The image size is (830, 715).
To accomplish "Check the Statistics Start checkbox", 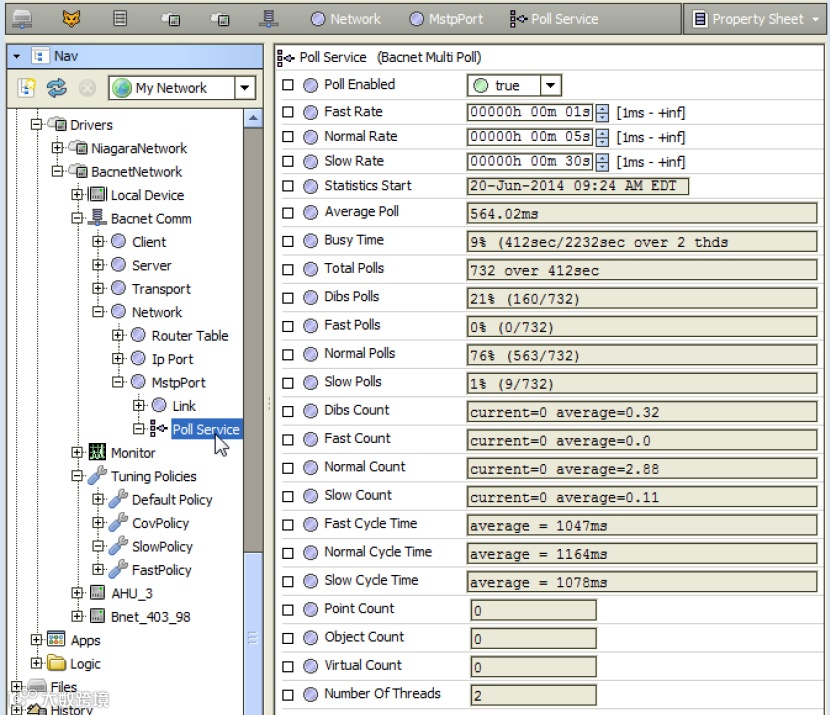I will tap(288, 186).
